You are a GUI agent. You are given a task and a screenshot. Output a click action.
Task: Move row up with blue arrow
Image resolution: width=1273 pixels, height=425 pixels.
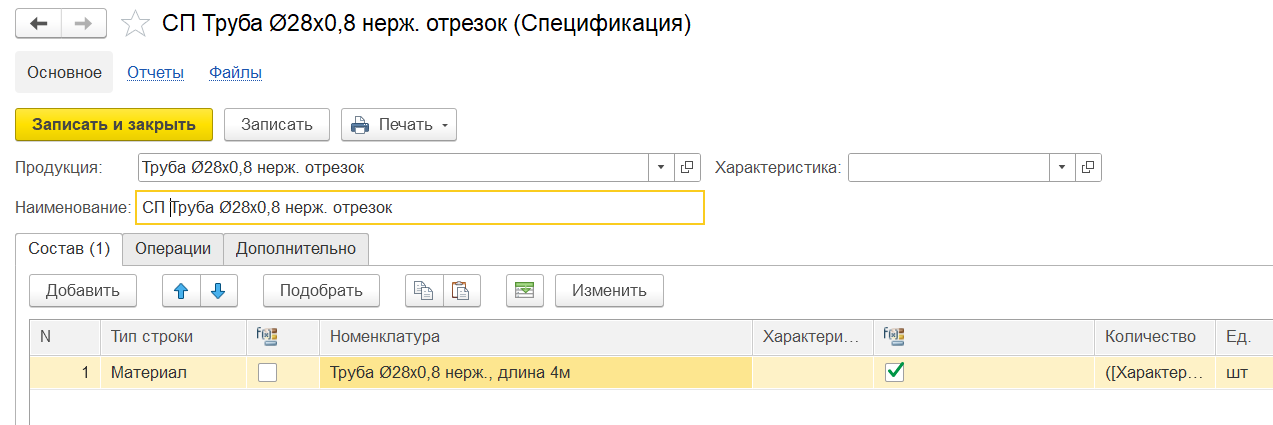coord(181,291)
